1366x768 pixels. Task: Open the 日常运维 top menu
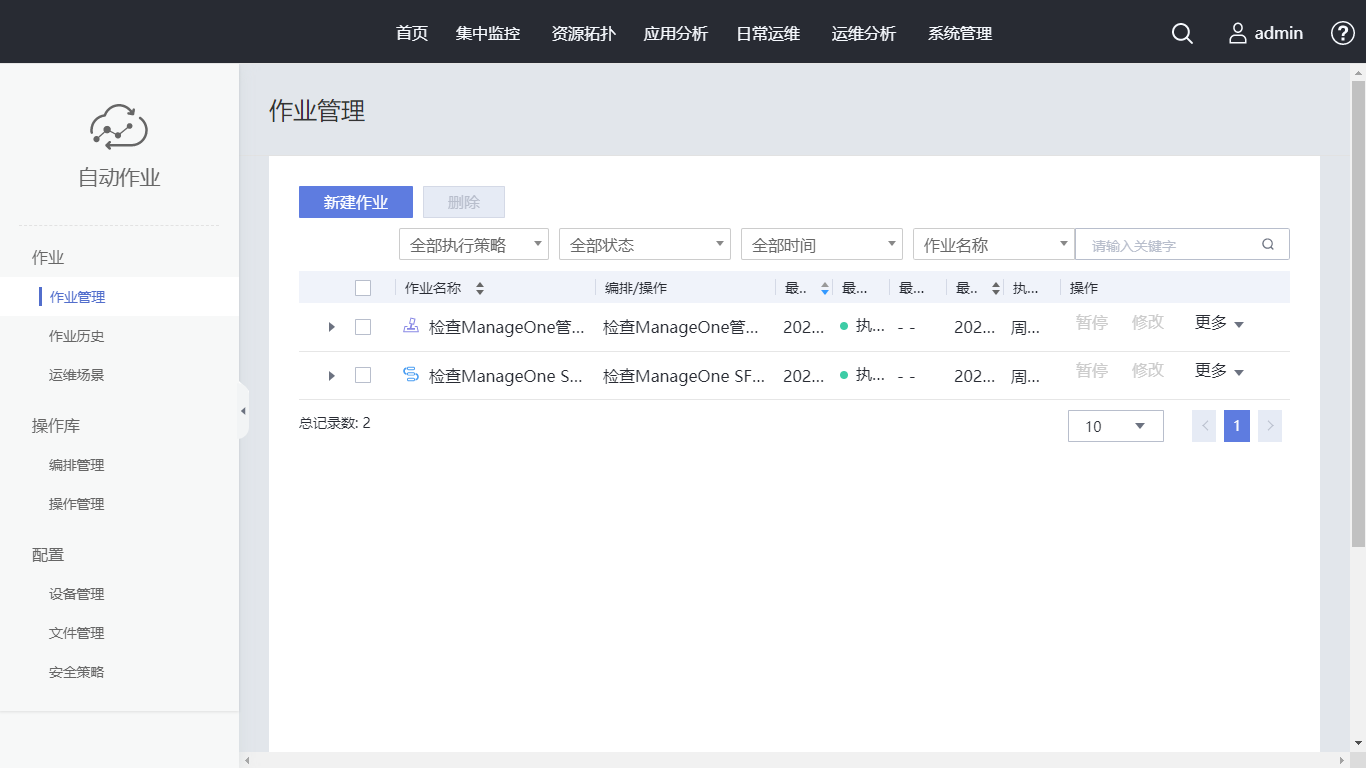point(768,33)
